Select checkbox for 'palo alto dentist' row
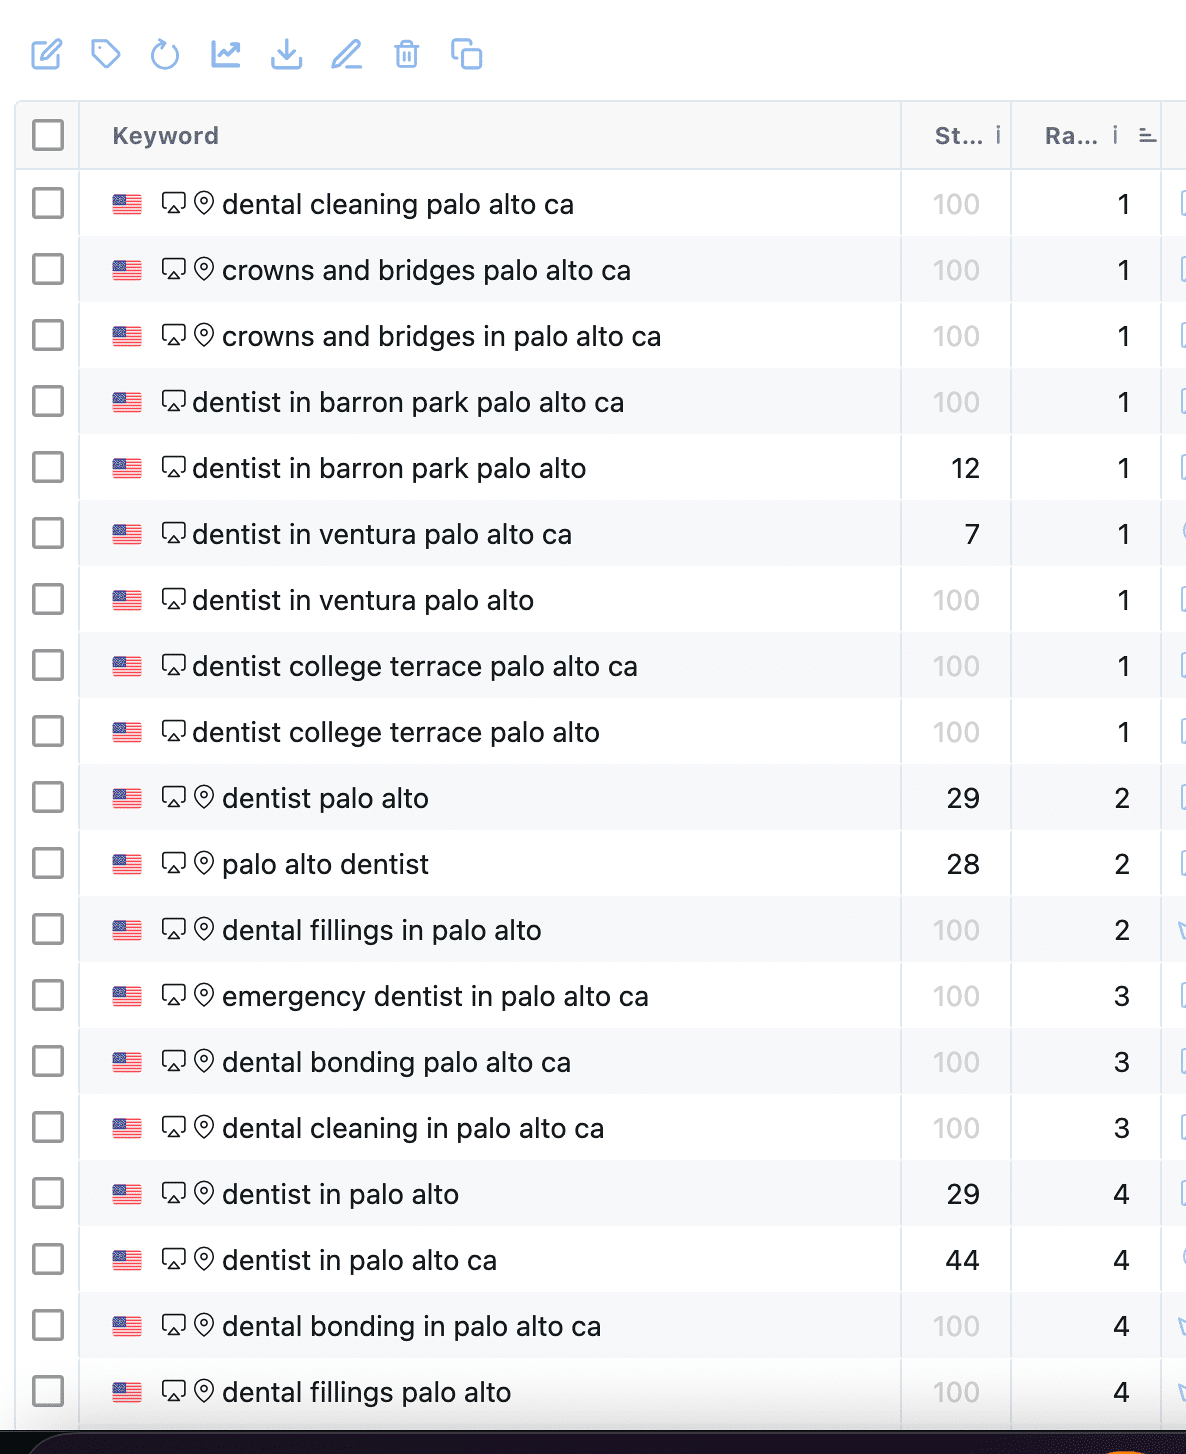Image resolution: width=1186 pixels, height=1454 pixels. pos(48,863)
